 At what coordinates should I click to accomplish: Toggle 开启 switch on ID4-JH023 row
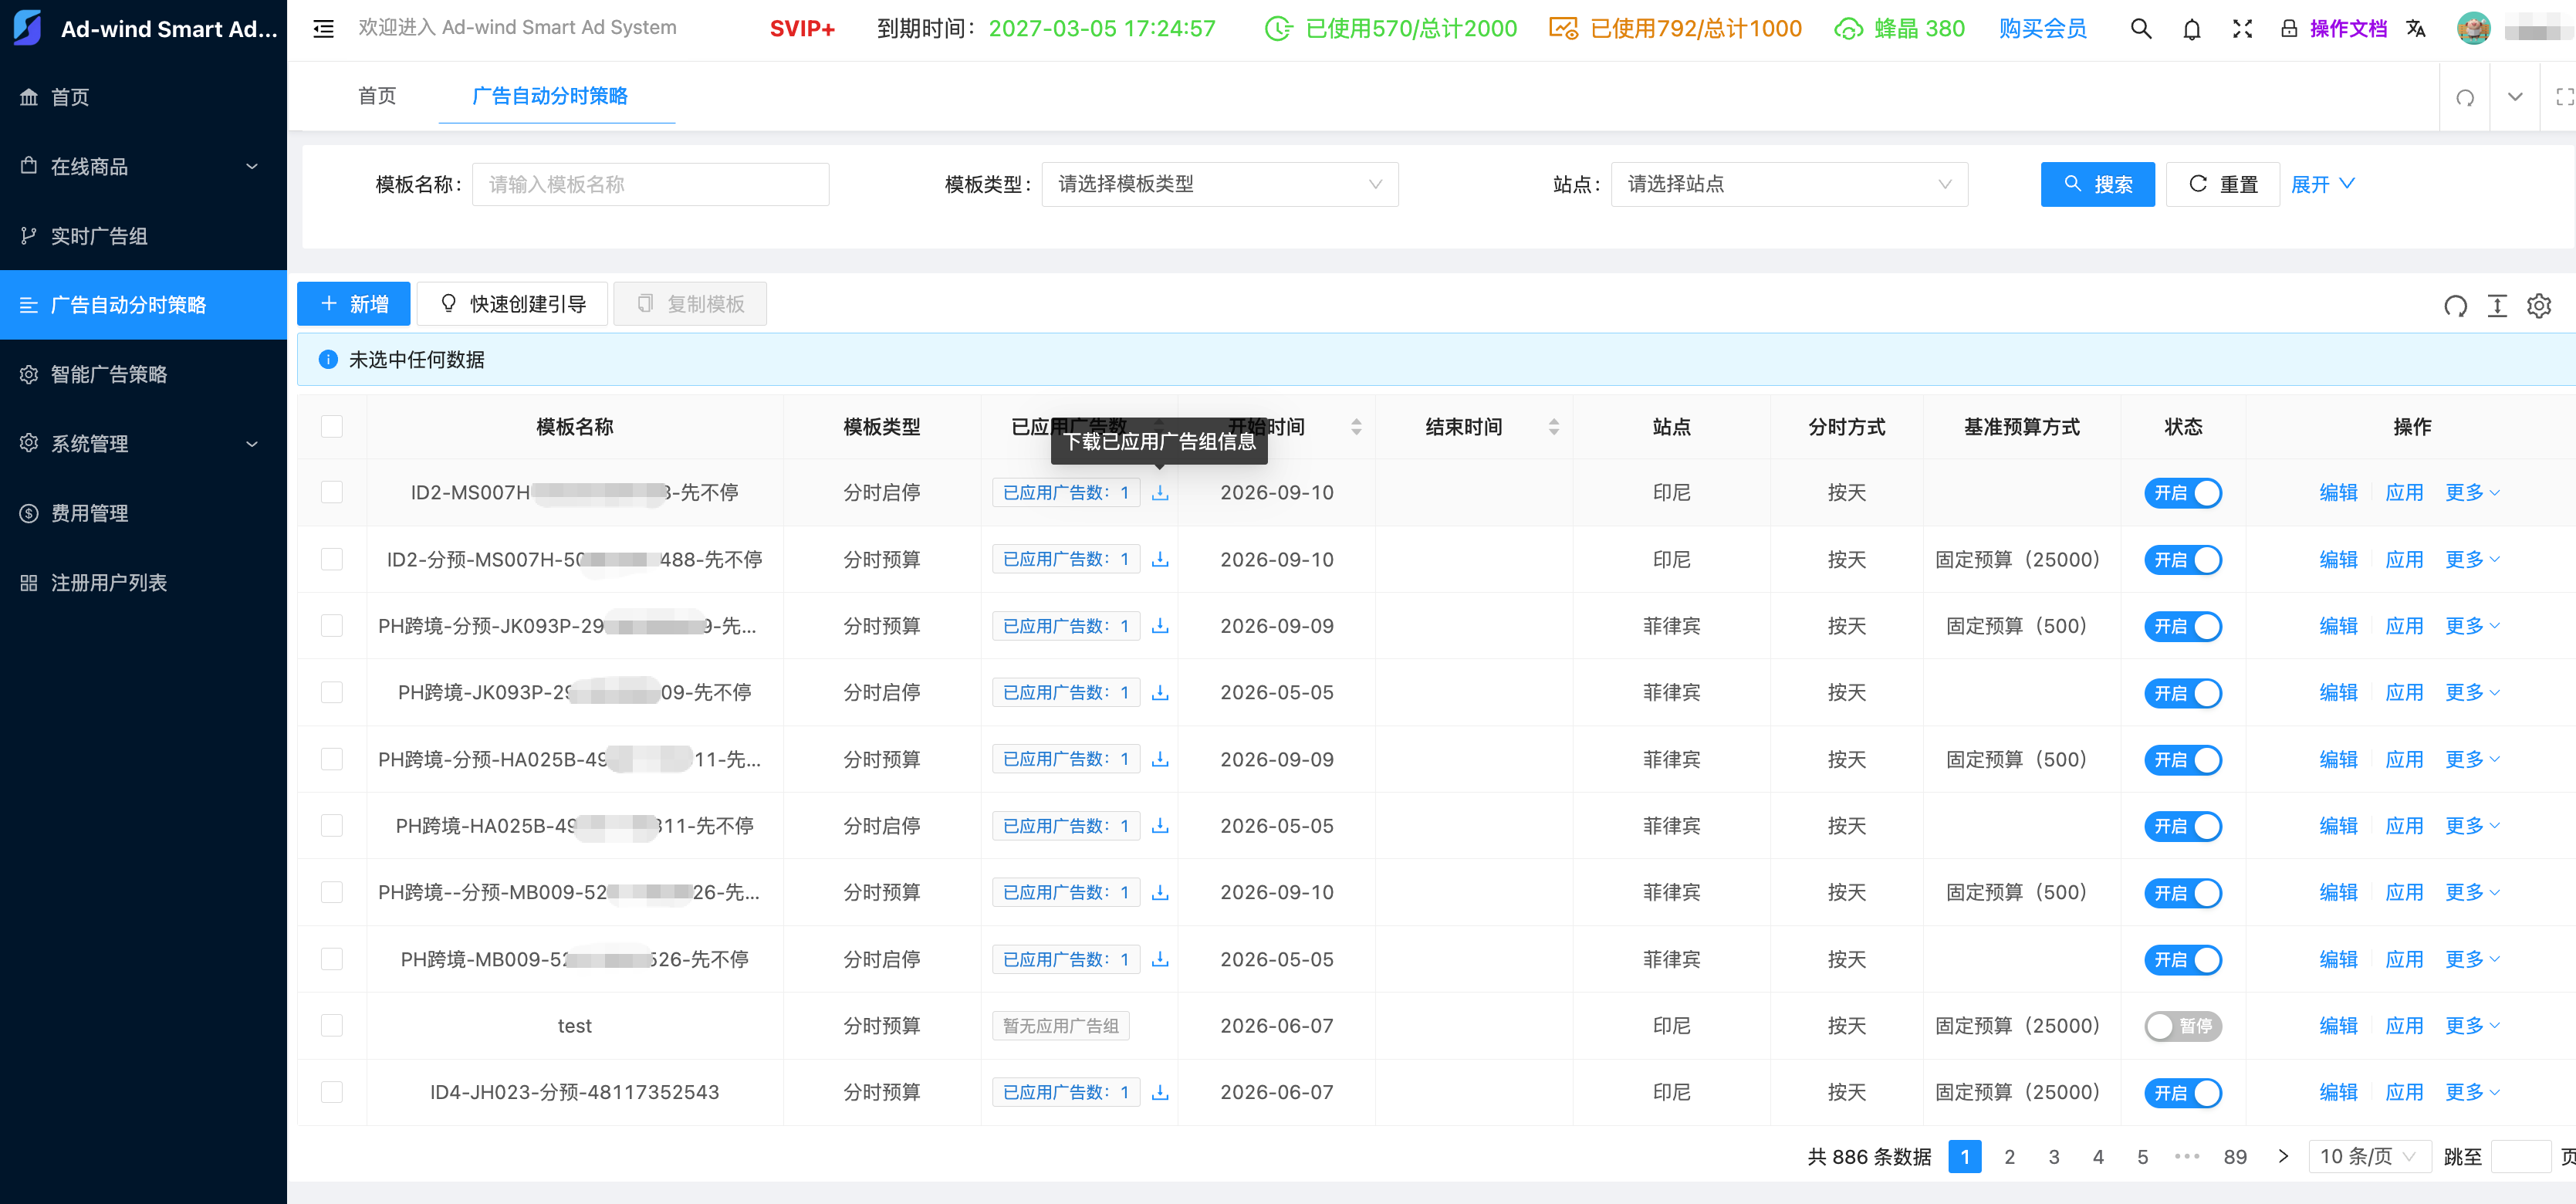point(2182,1093)
